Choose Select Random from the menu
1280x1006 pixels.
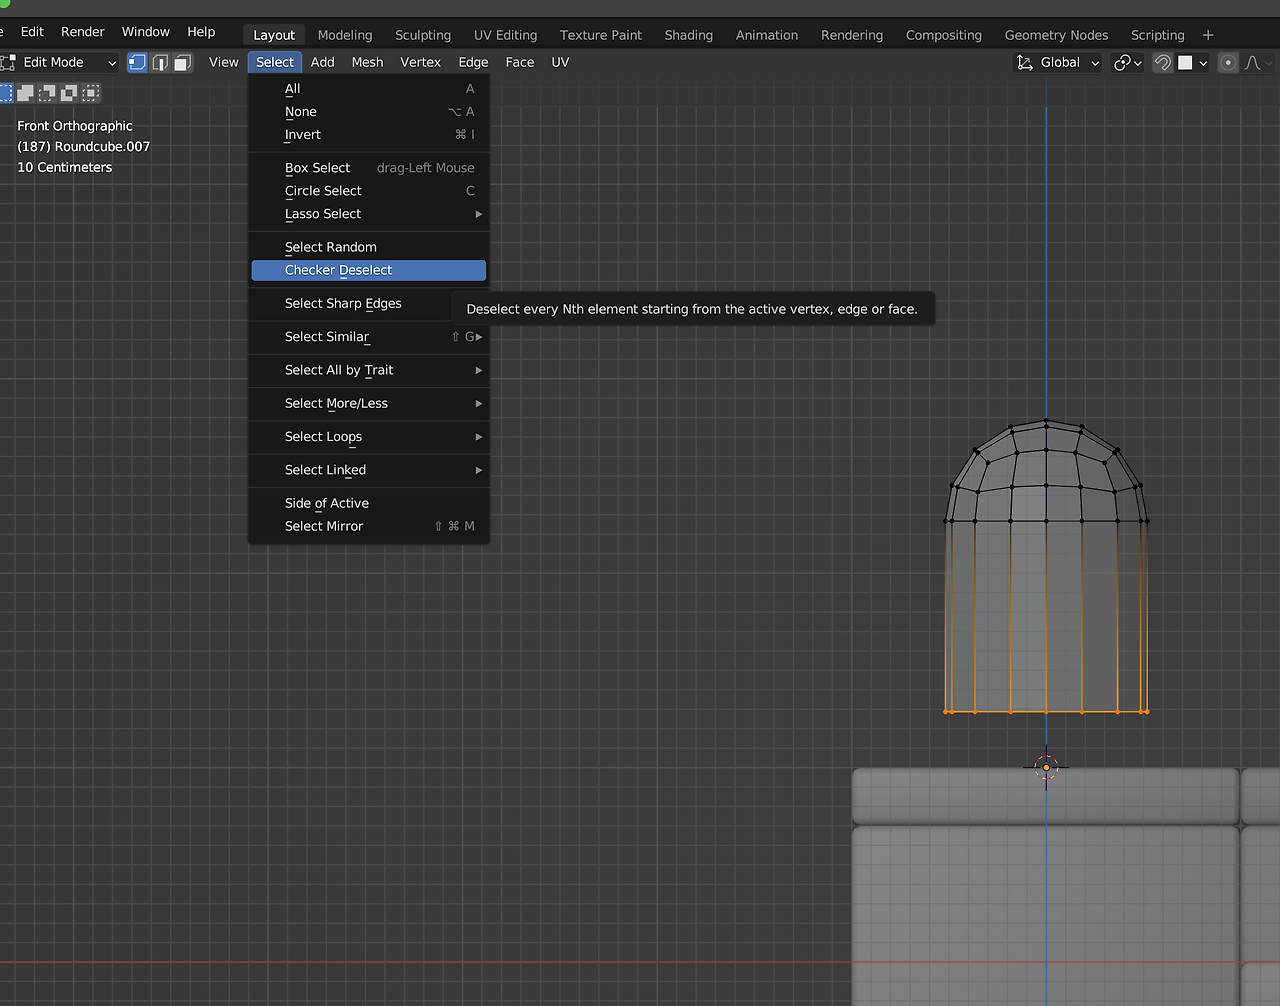pos(331,247)
